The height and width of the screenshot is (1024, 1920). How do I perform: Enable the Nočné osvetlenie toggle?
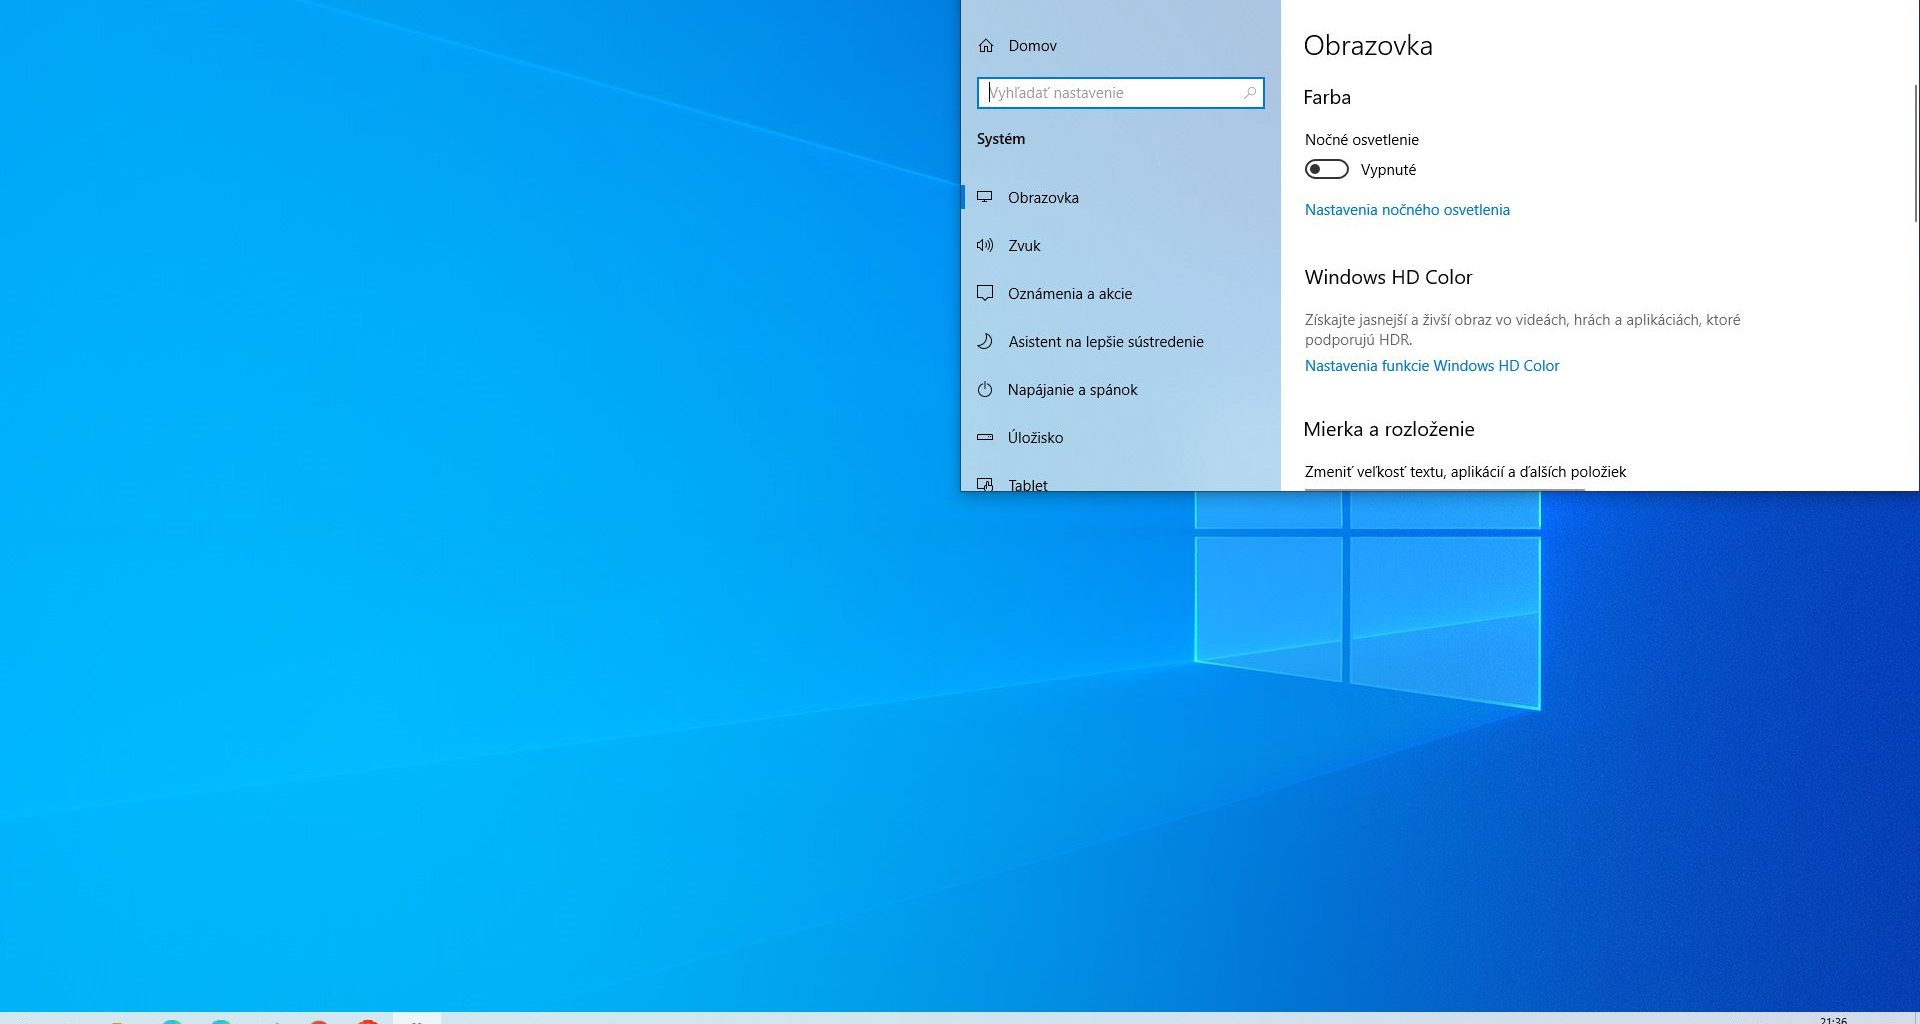1326,170
